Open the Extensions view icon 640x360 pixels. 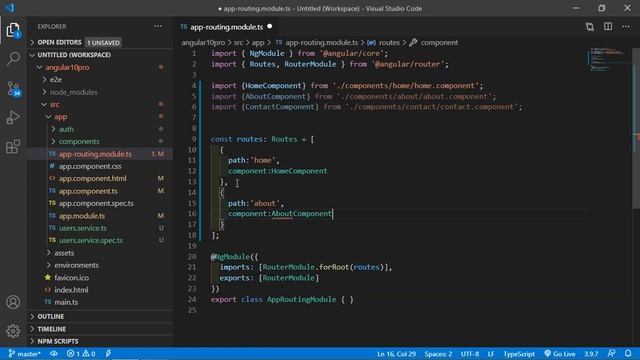pyautogui.click(x=13, y=147)
